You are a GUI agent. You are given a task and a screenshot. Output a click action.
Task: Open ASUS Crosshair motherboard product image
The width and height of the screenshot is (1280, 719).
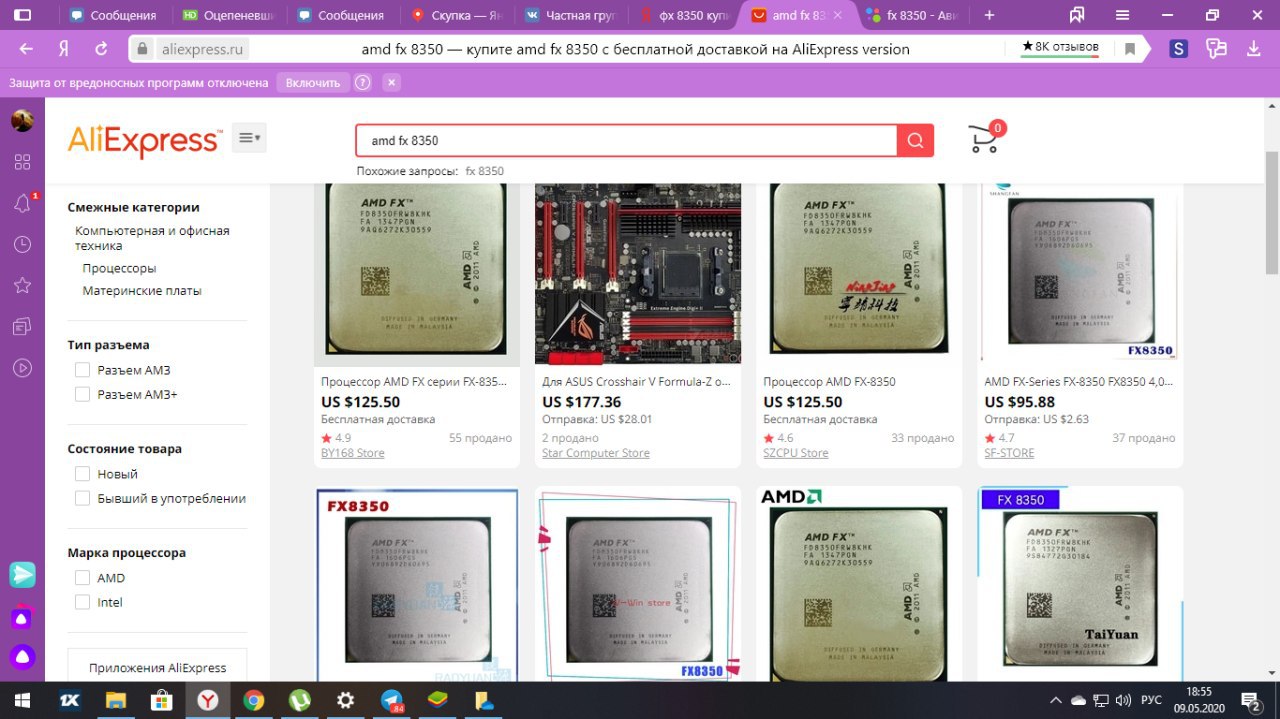point(638,274)
